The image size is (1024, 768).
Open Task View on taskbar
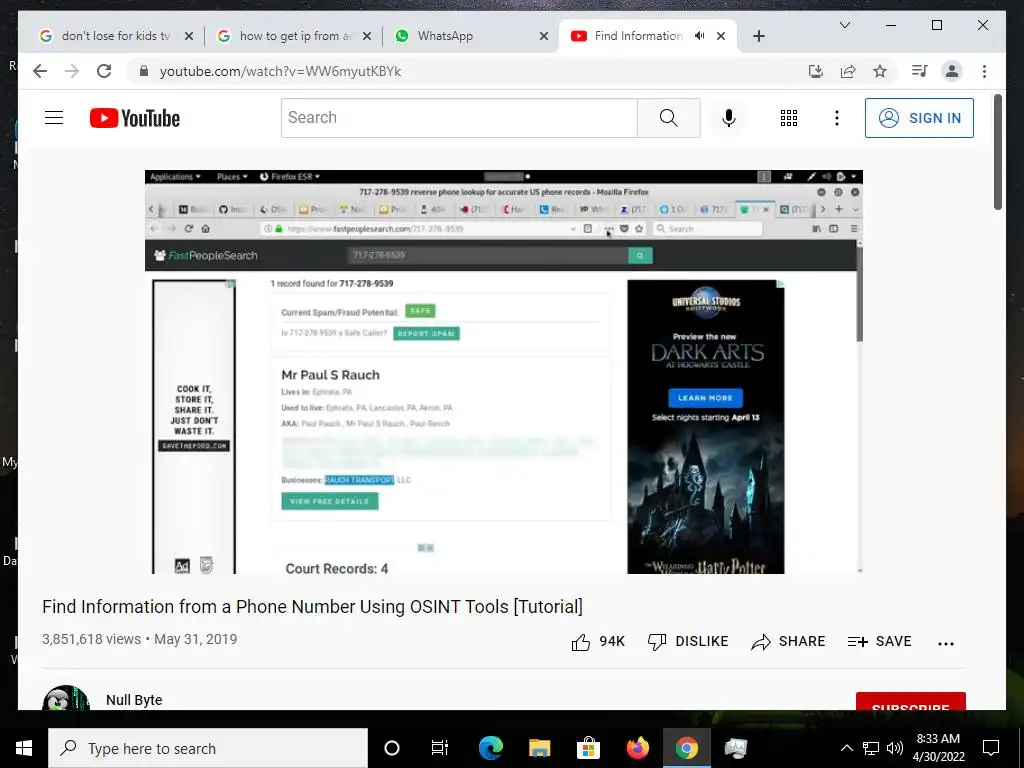tap(440, 748)
